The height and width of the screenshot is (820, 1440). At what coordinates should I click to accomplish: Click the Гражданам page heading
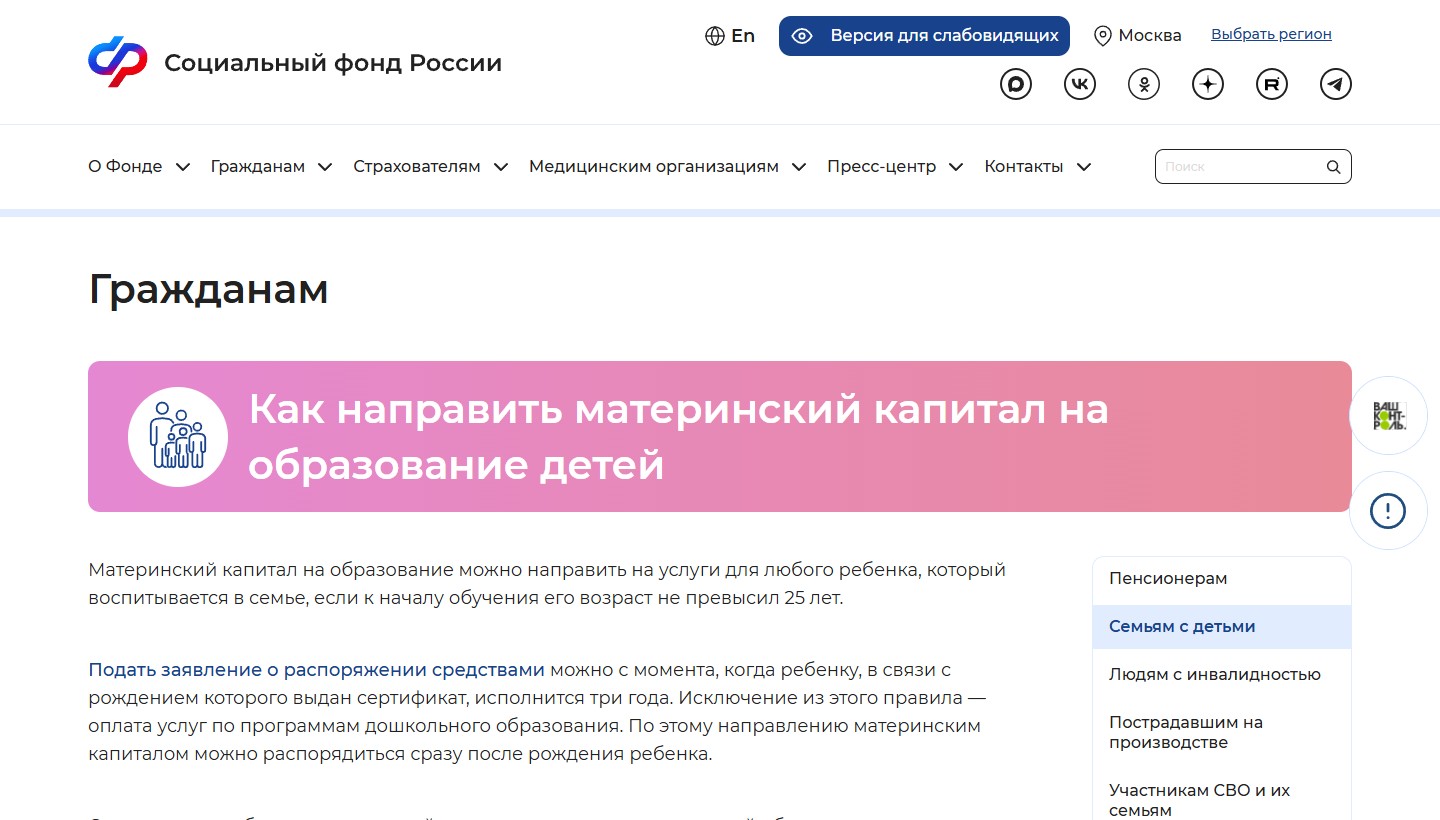point(208,290)
